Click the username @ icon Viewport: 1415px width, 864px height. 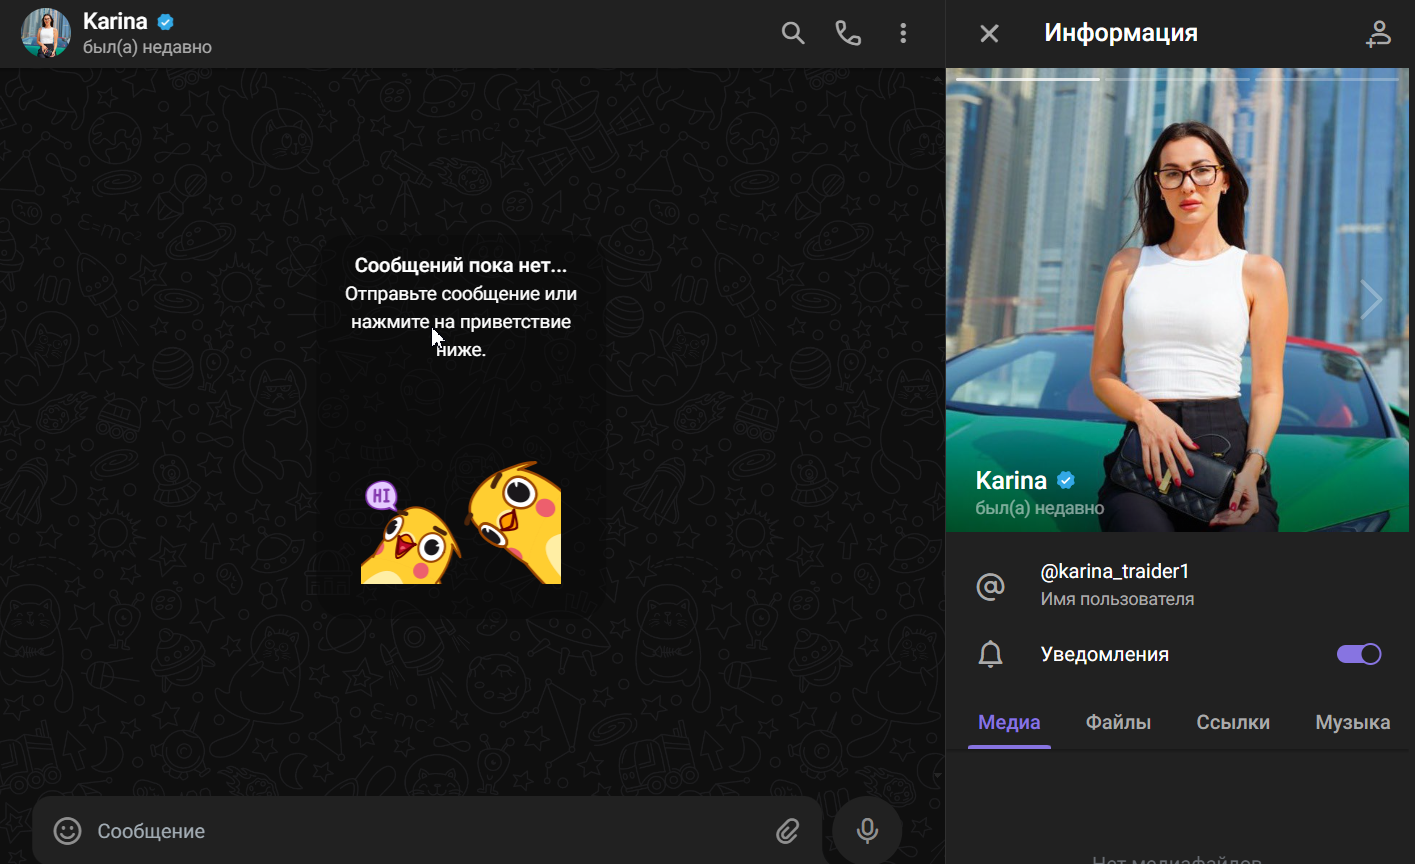pos(990,586)
